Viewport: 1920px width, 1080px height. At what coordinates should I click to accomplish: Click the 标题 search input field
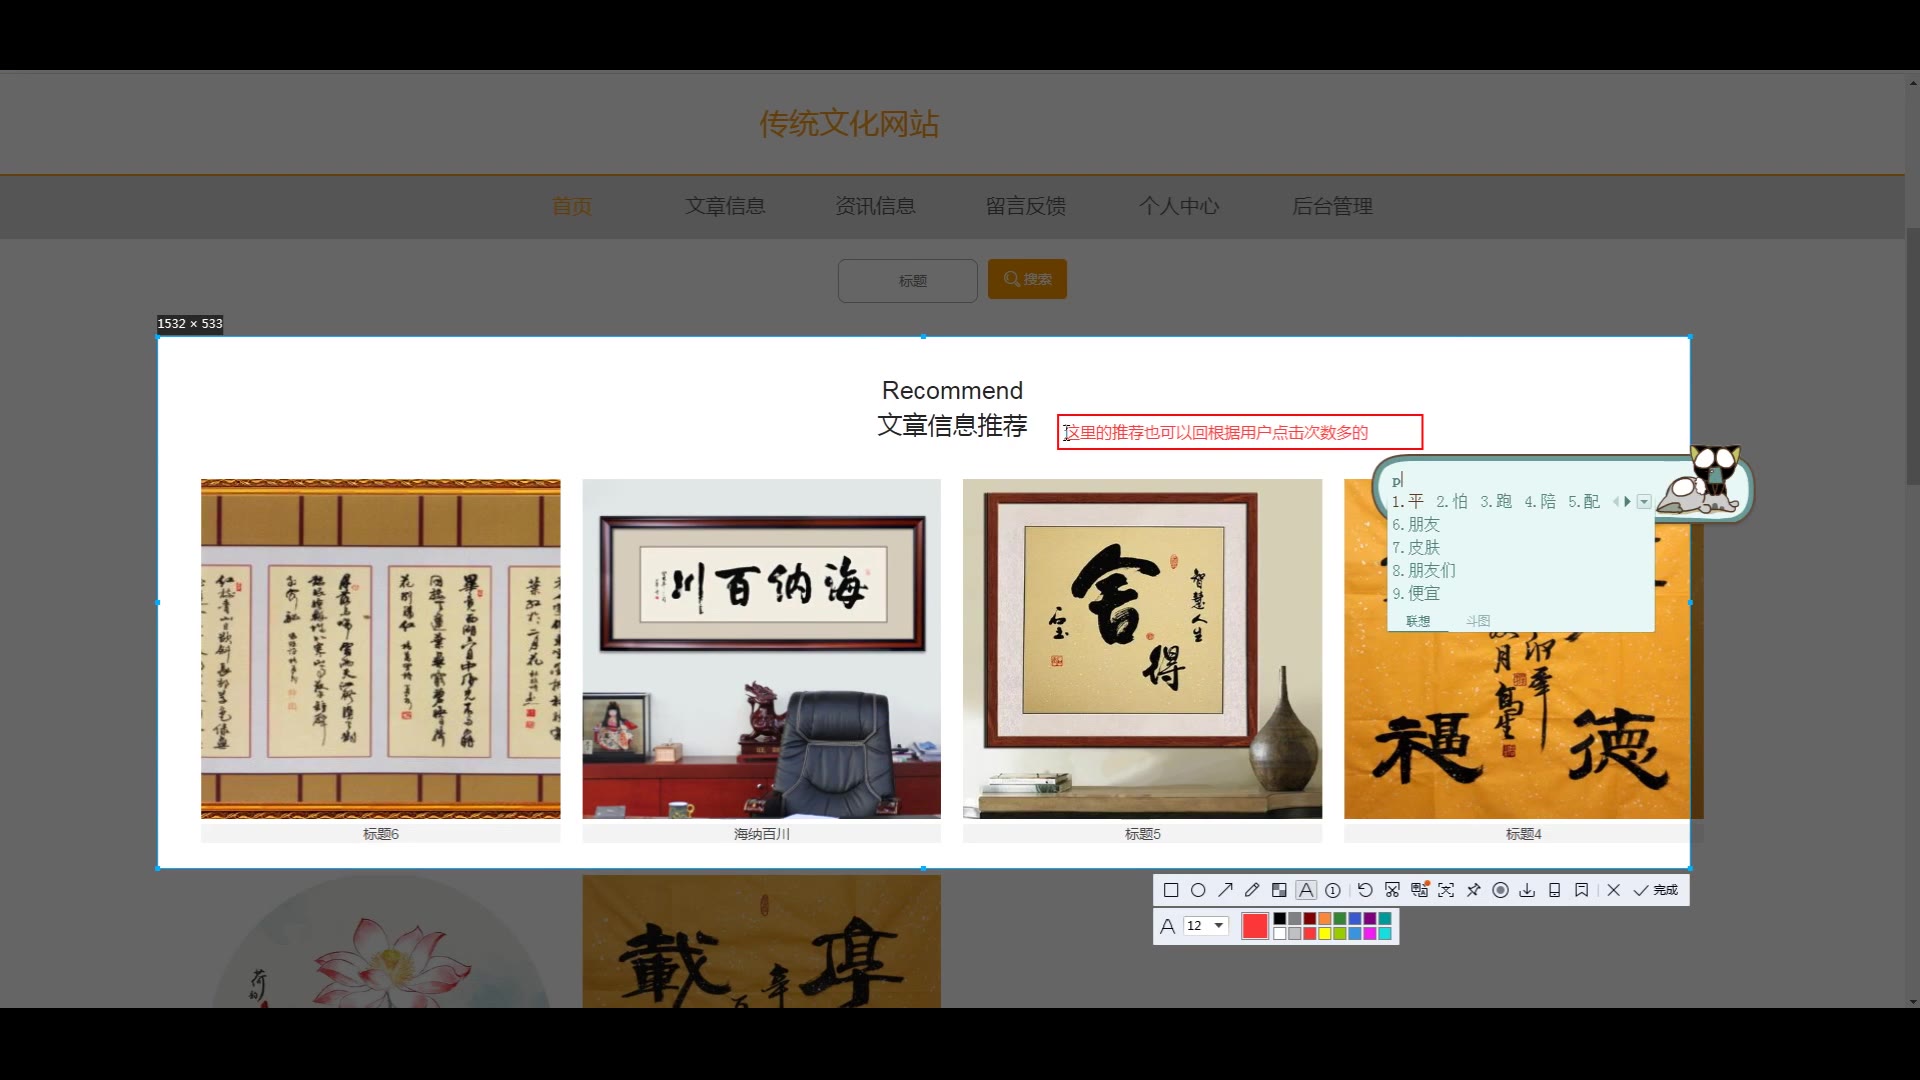tap(908, 281)
